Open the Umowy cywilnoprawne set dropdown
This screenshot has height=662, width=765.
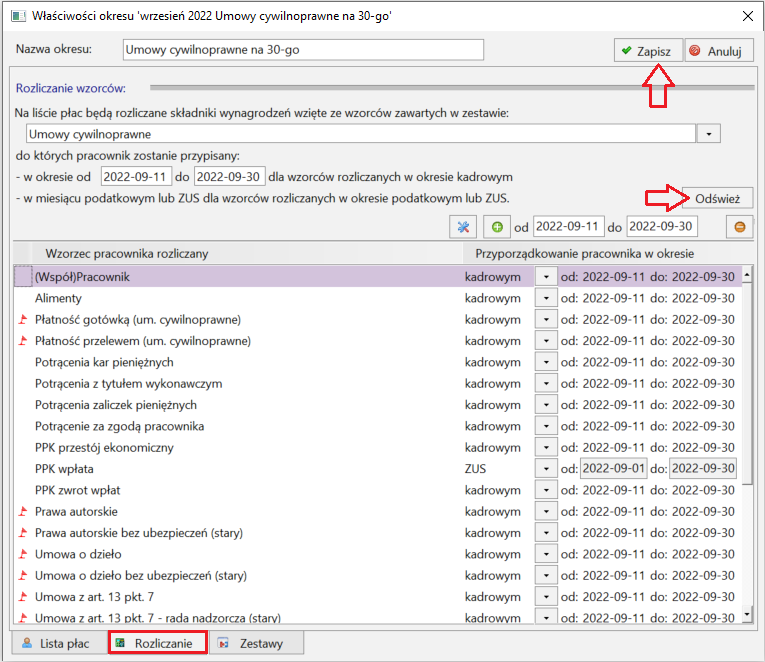(x=709, y=134)
